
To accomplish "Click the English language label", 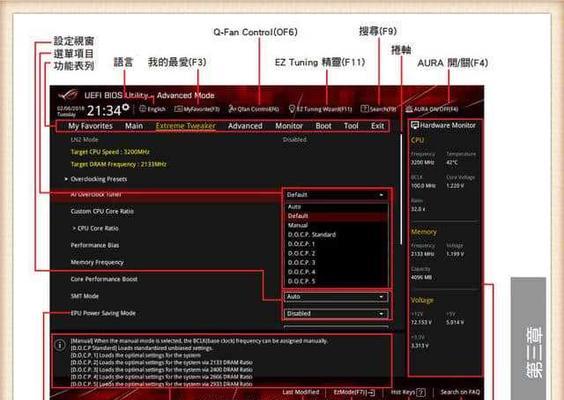I will click(x=157, y=109).
